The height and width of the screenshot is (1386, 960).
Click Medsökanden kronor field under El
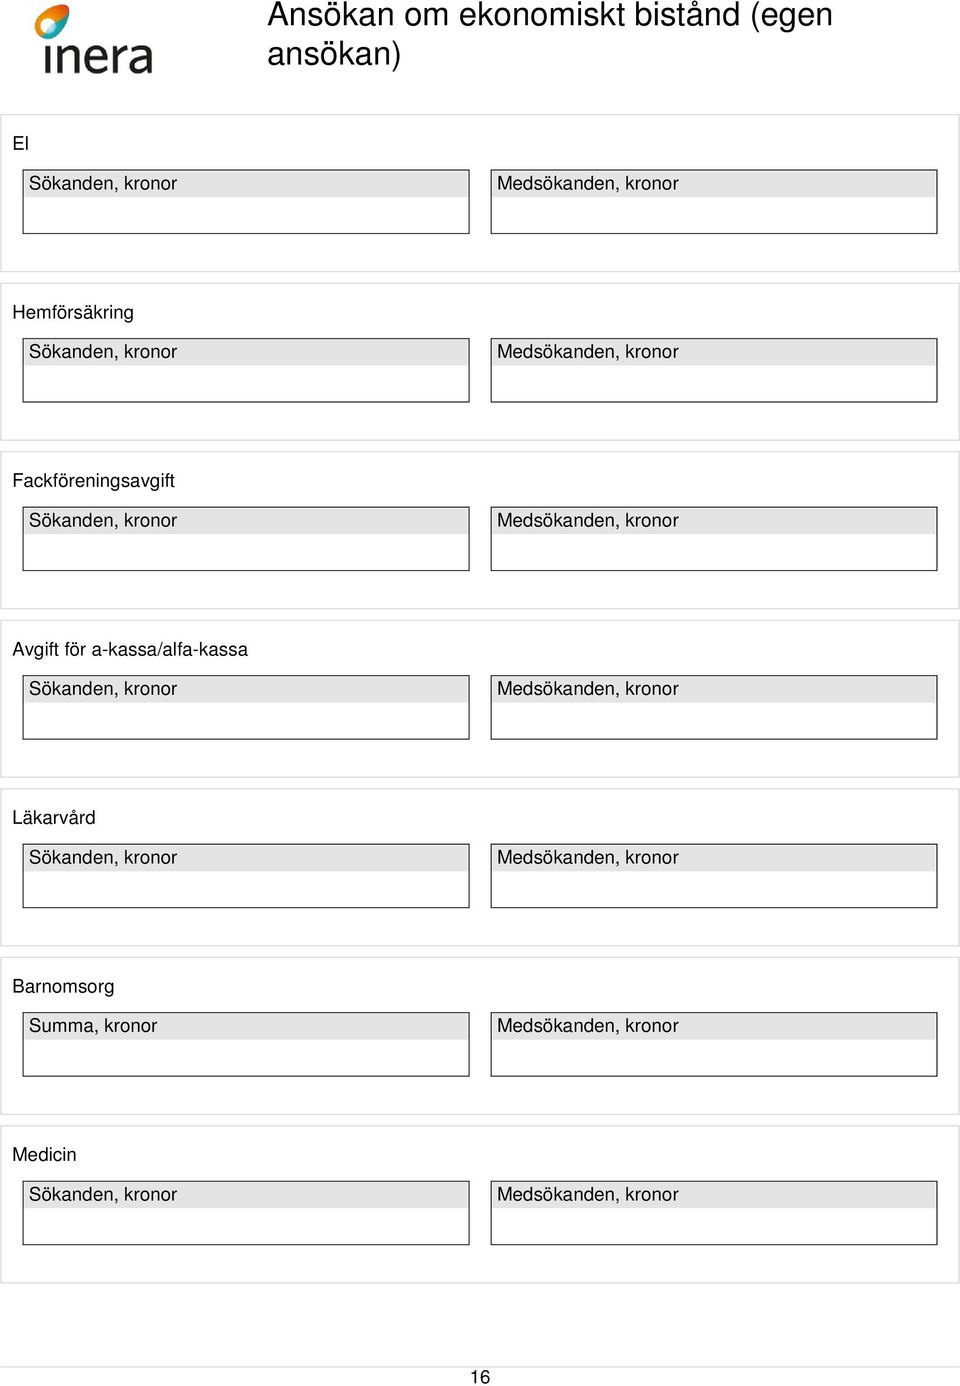point(714,202)
